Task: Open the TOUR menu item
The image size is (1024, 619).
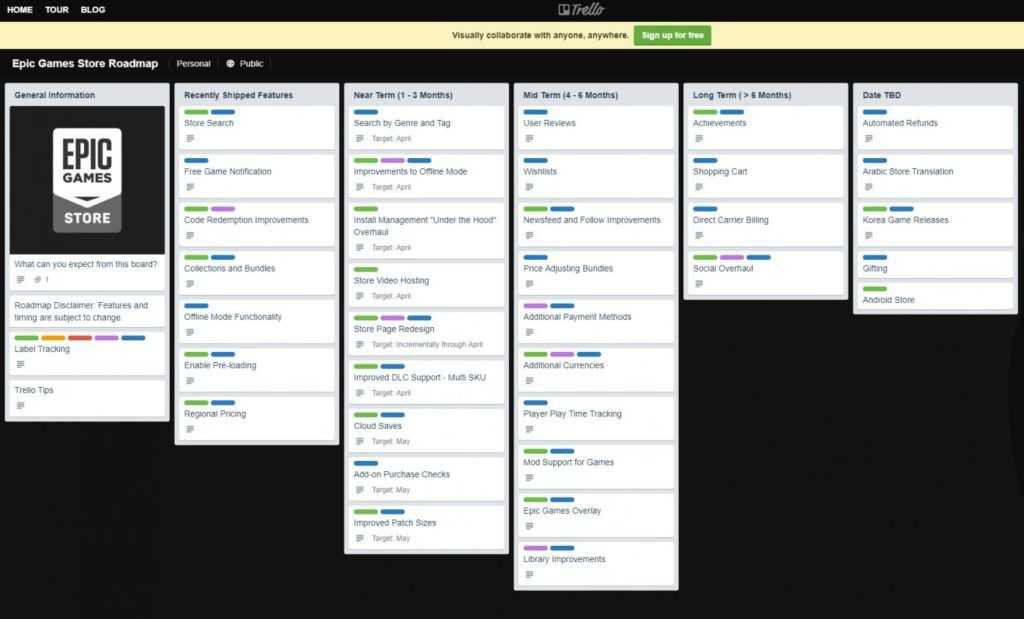Action: 57,10
